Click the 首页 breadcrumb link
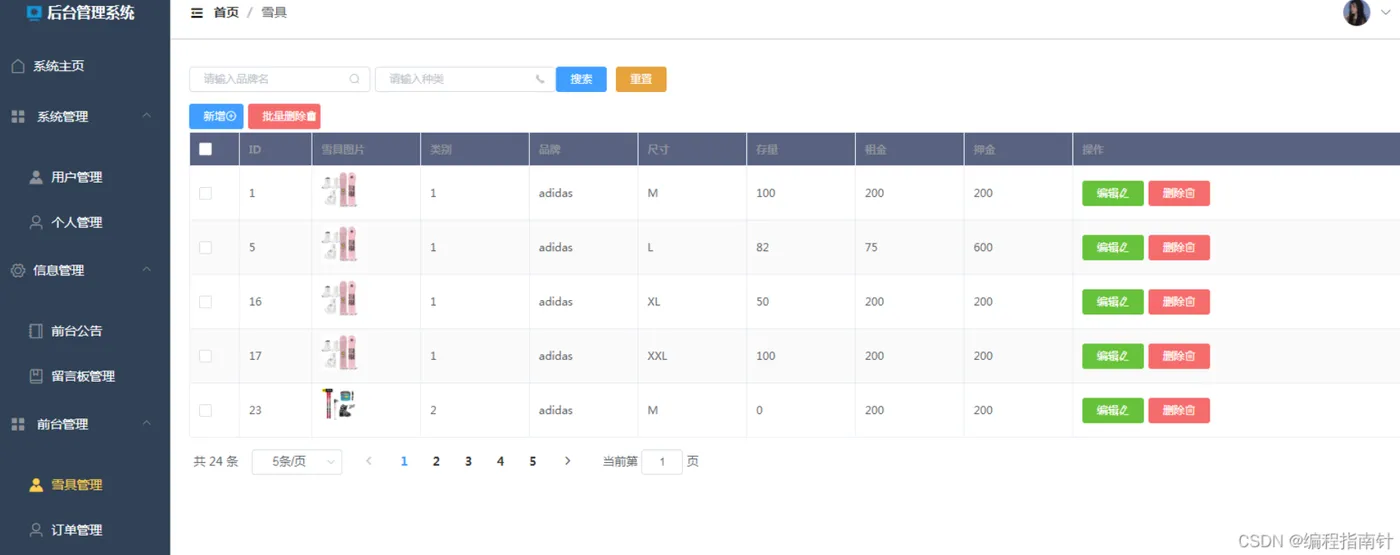 (x=226, y=13)
